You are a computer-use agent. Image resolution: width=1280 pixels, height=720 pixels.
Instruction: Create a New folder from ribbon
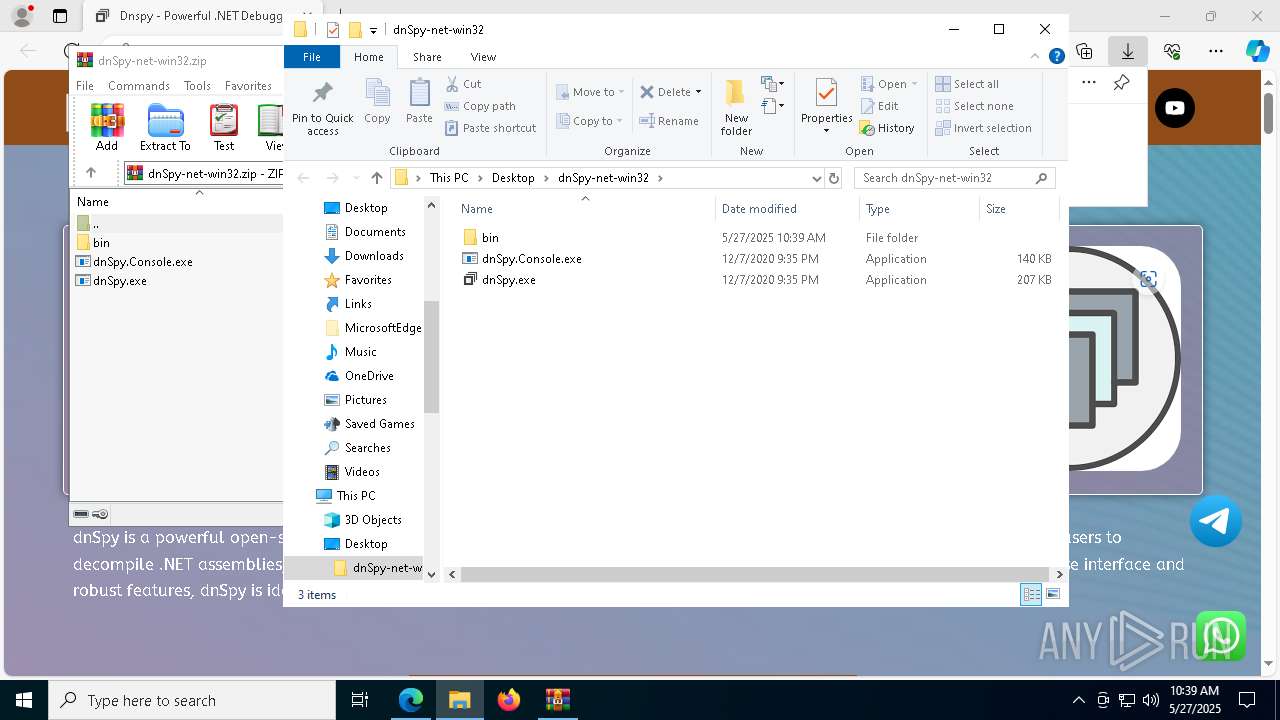[x=736, y=108]
